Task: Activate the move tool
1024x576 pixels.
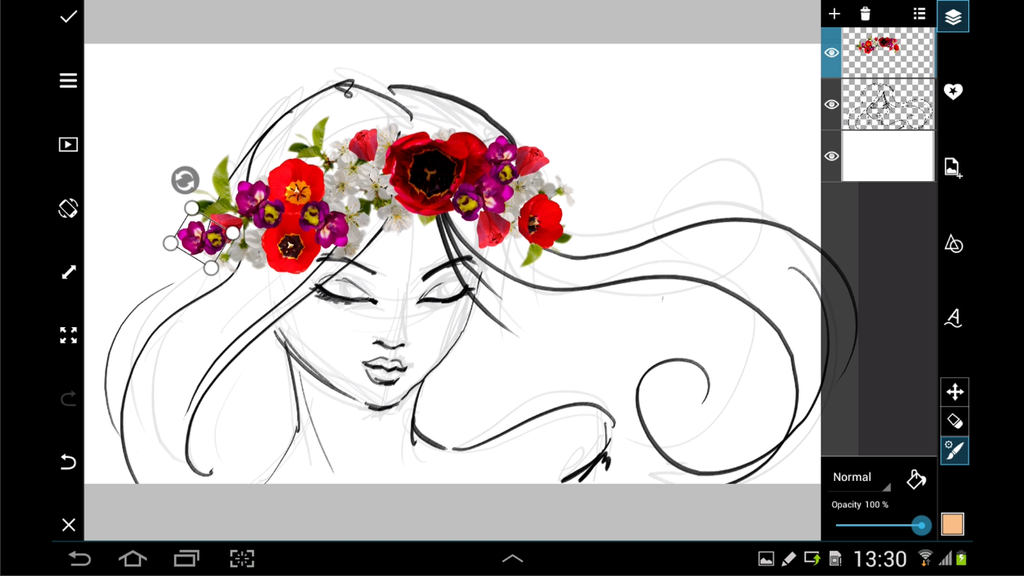Action: (955, 392)
